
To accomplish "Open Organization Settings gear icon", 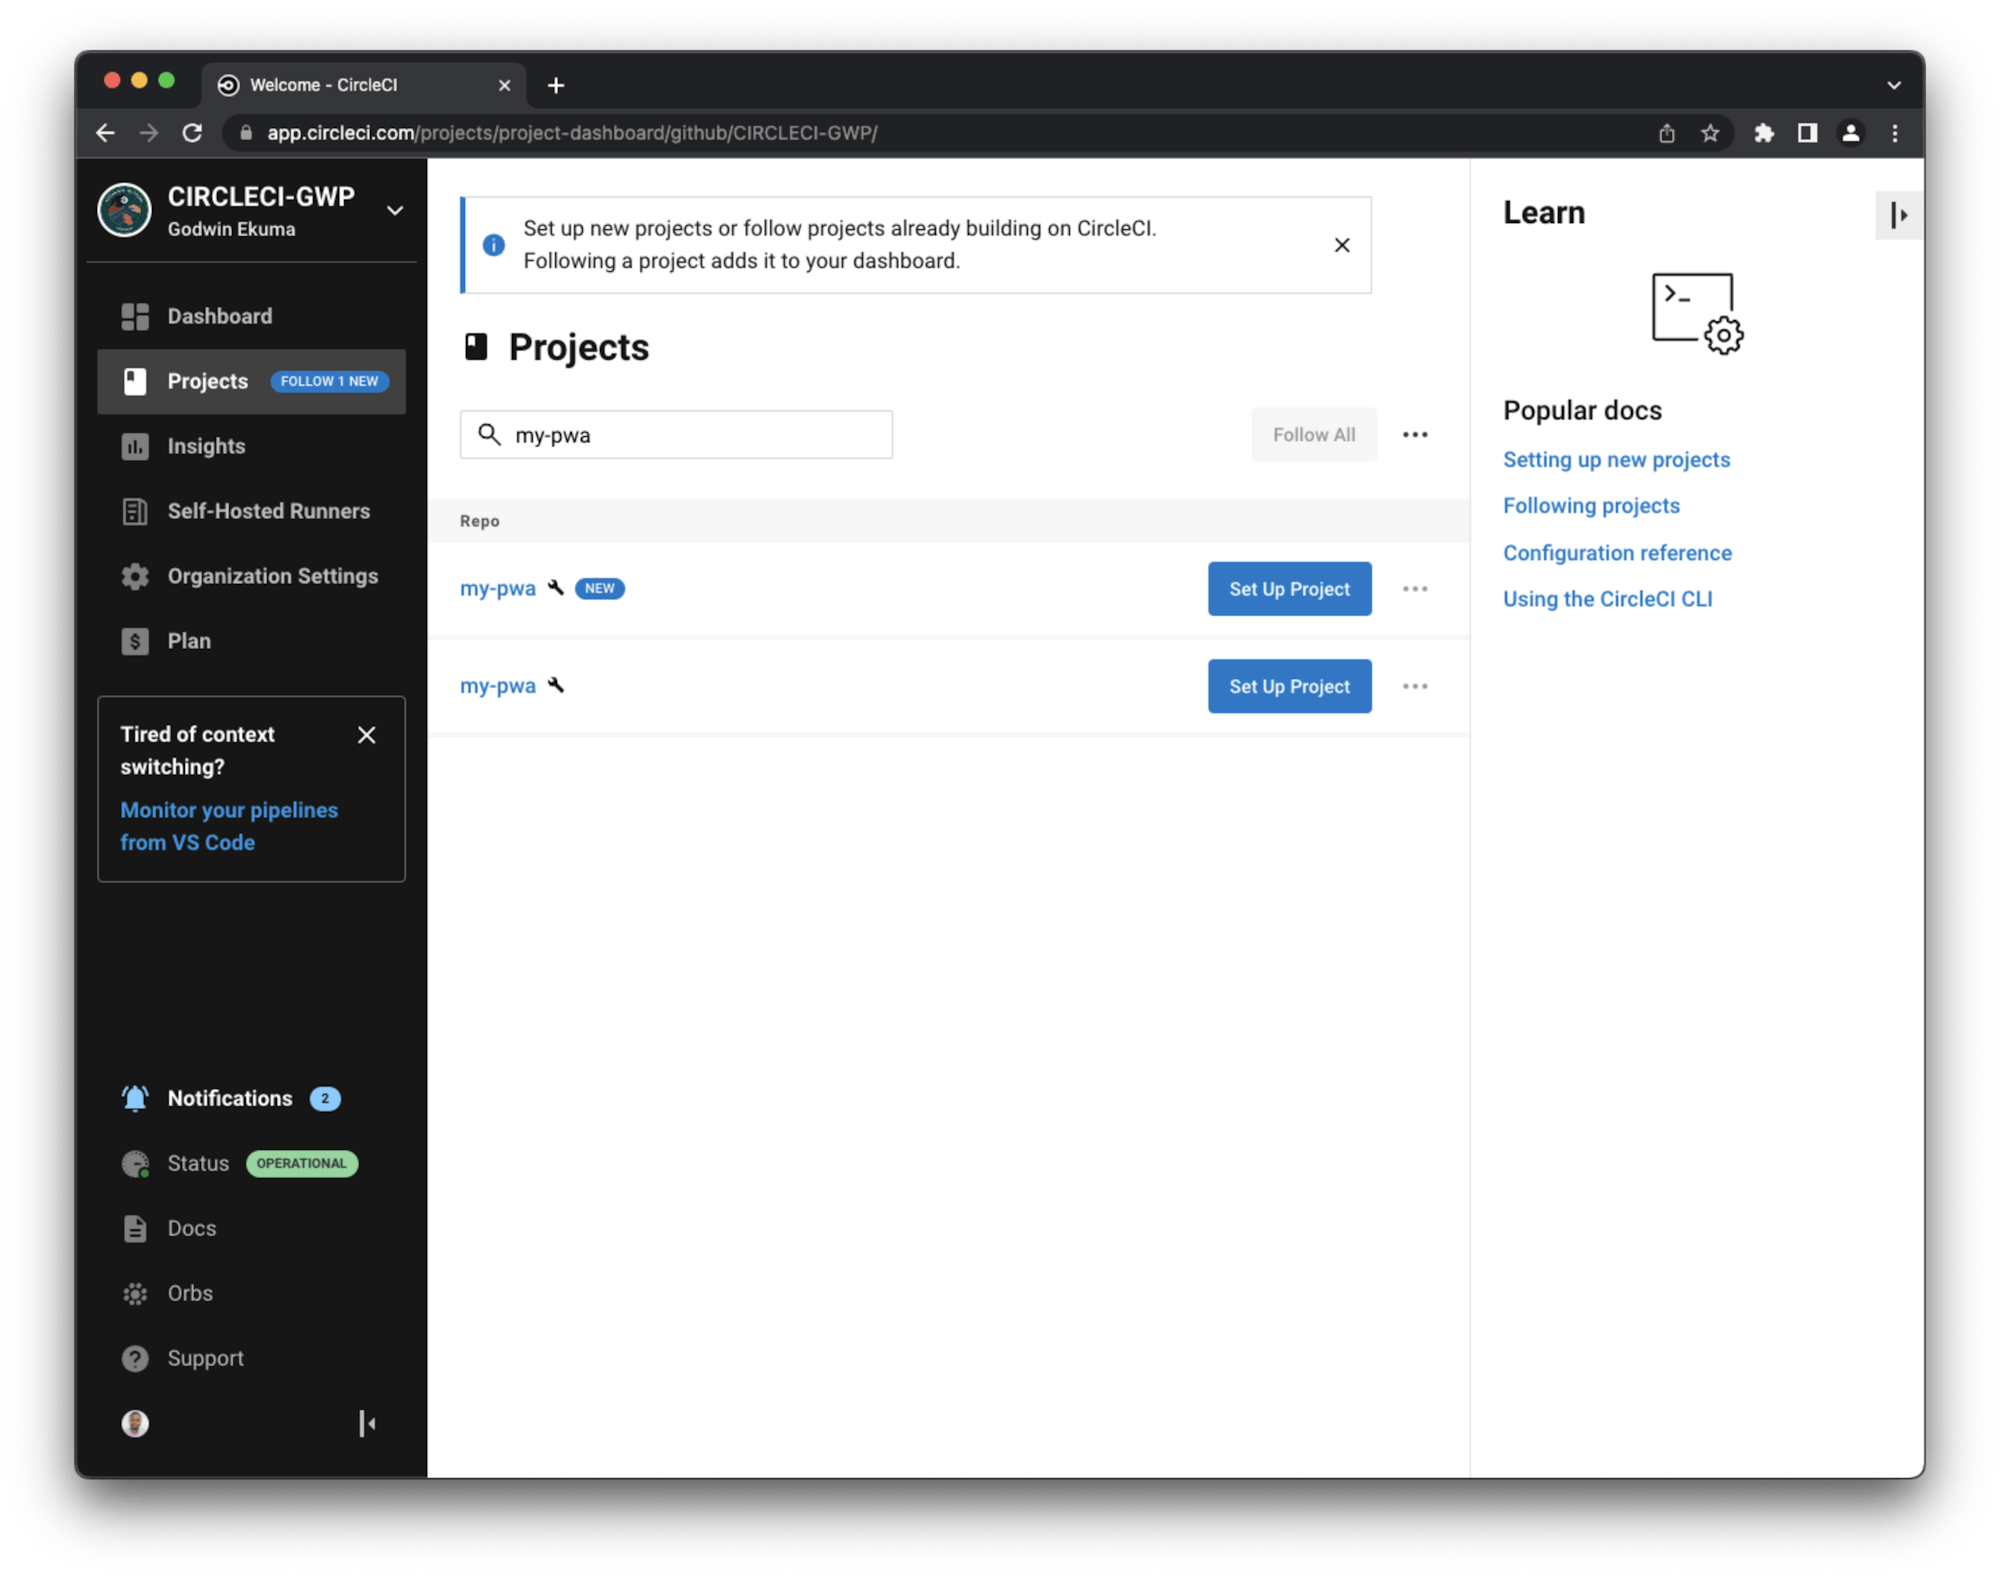I will pos(135,576).
